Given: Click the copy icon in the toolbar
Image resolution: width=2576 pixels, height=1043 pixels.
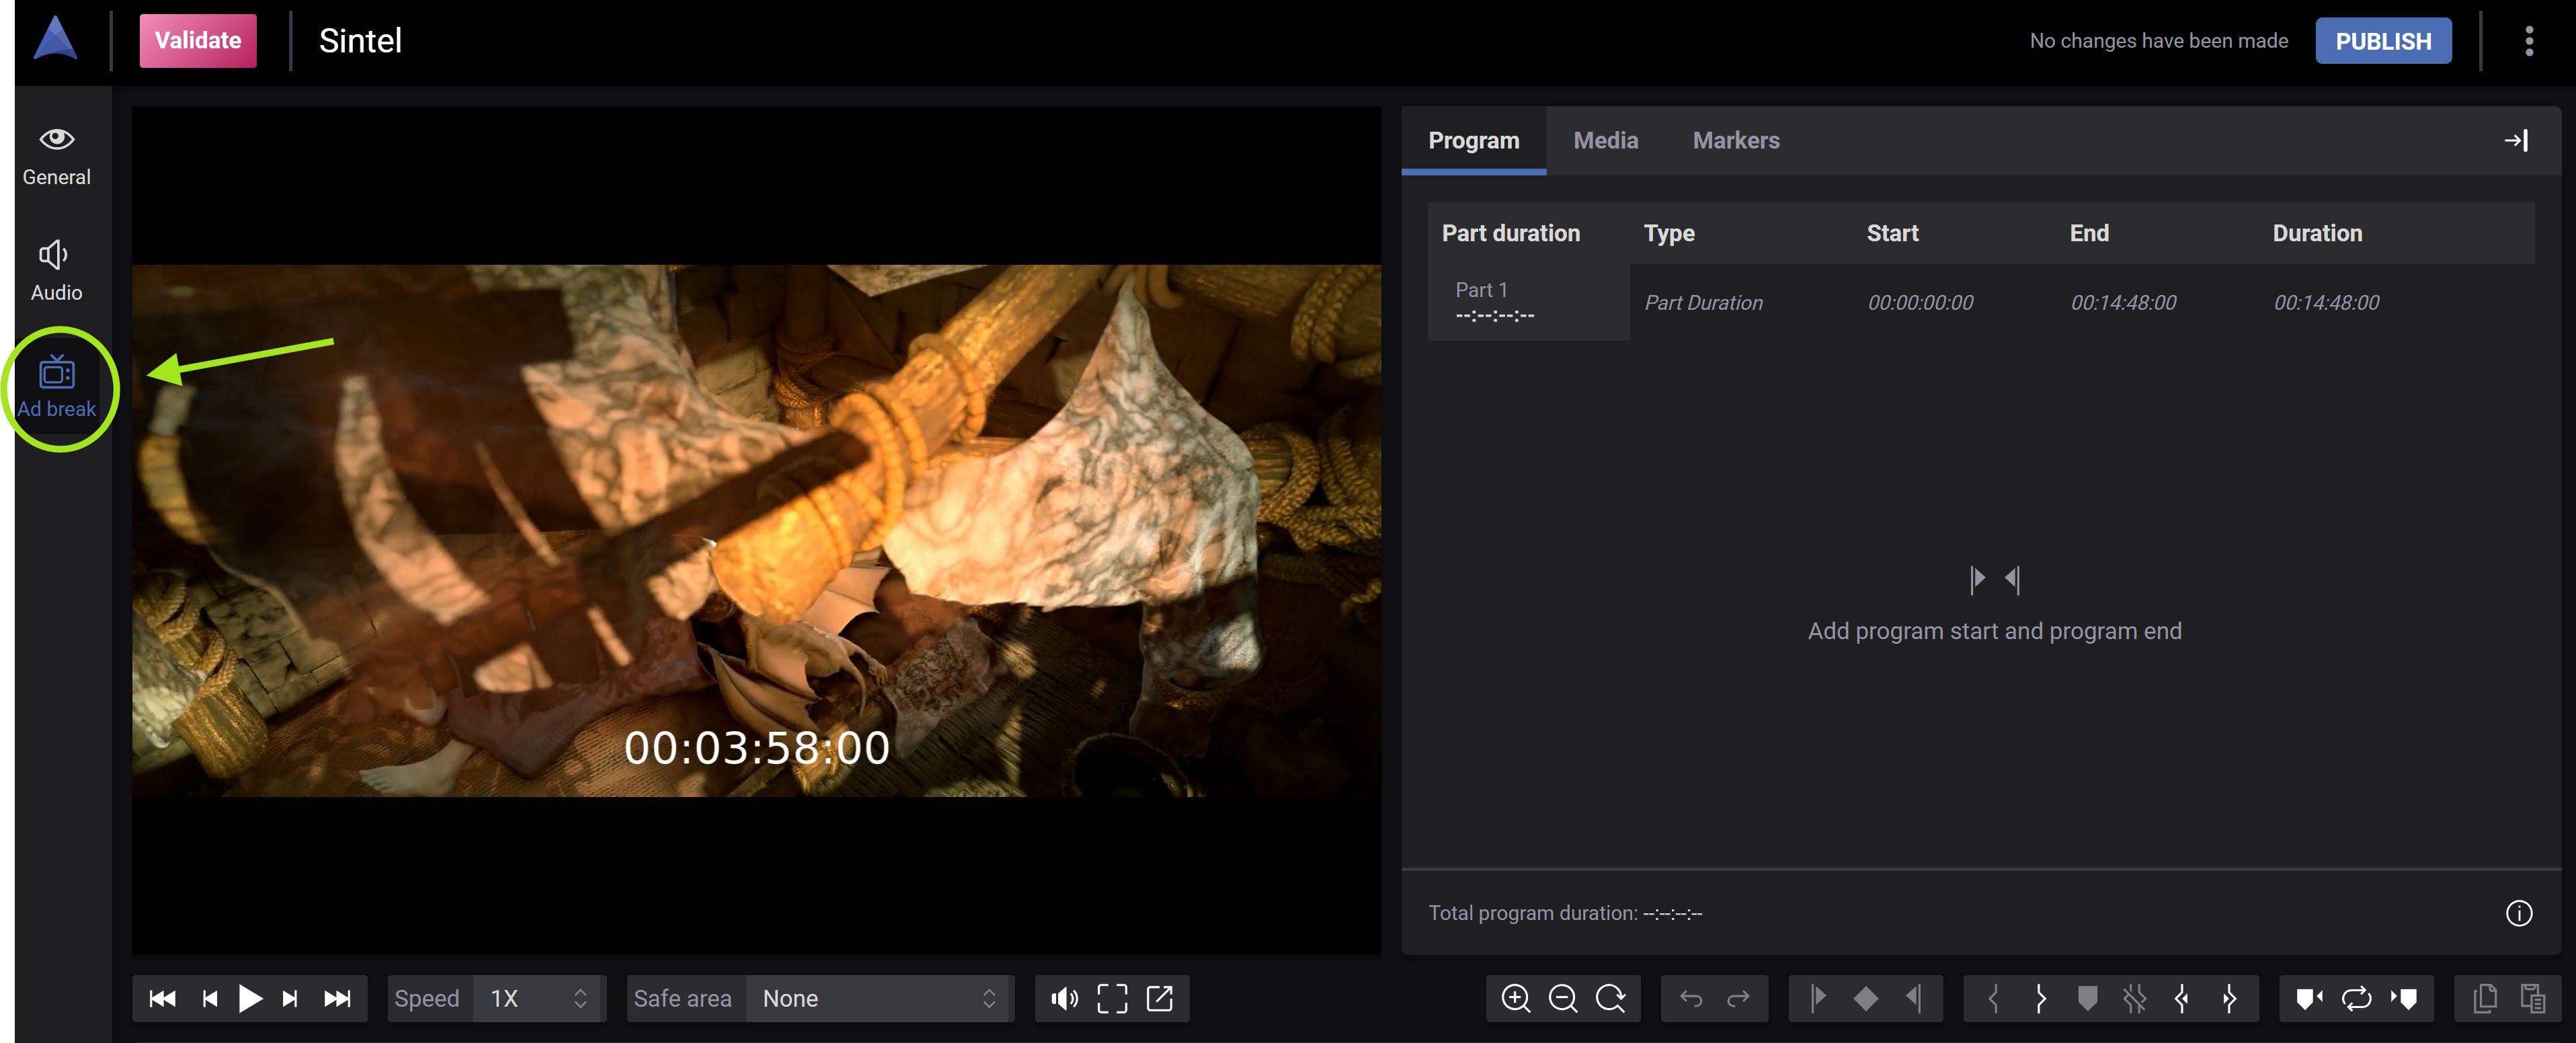Looking at the screenshot, I should pos(2485,998).
